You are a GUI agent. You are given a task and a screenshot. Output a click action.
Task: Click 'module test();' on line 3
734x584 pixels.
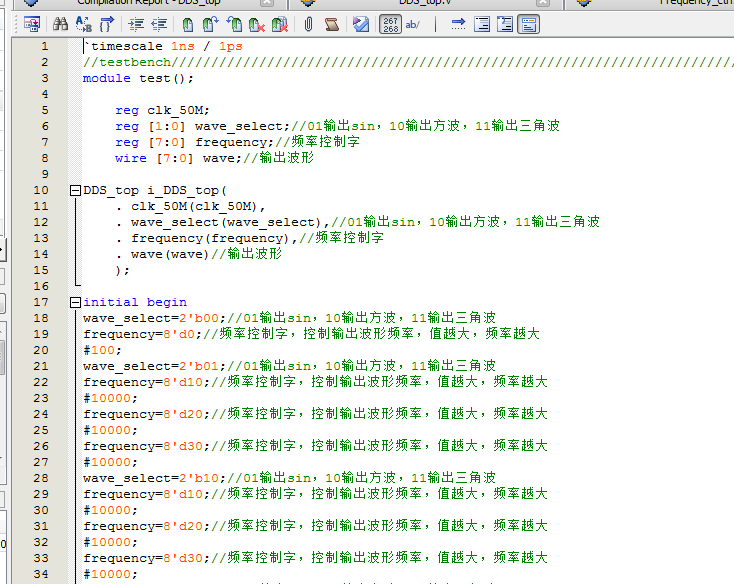pyautogui.click(x=138, y=78)
